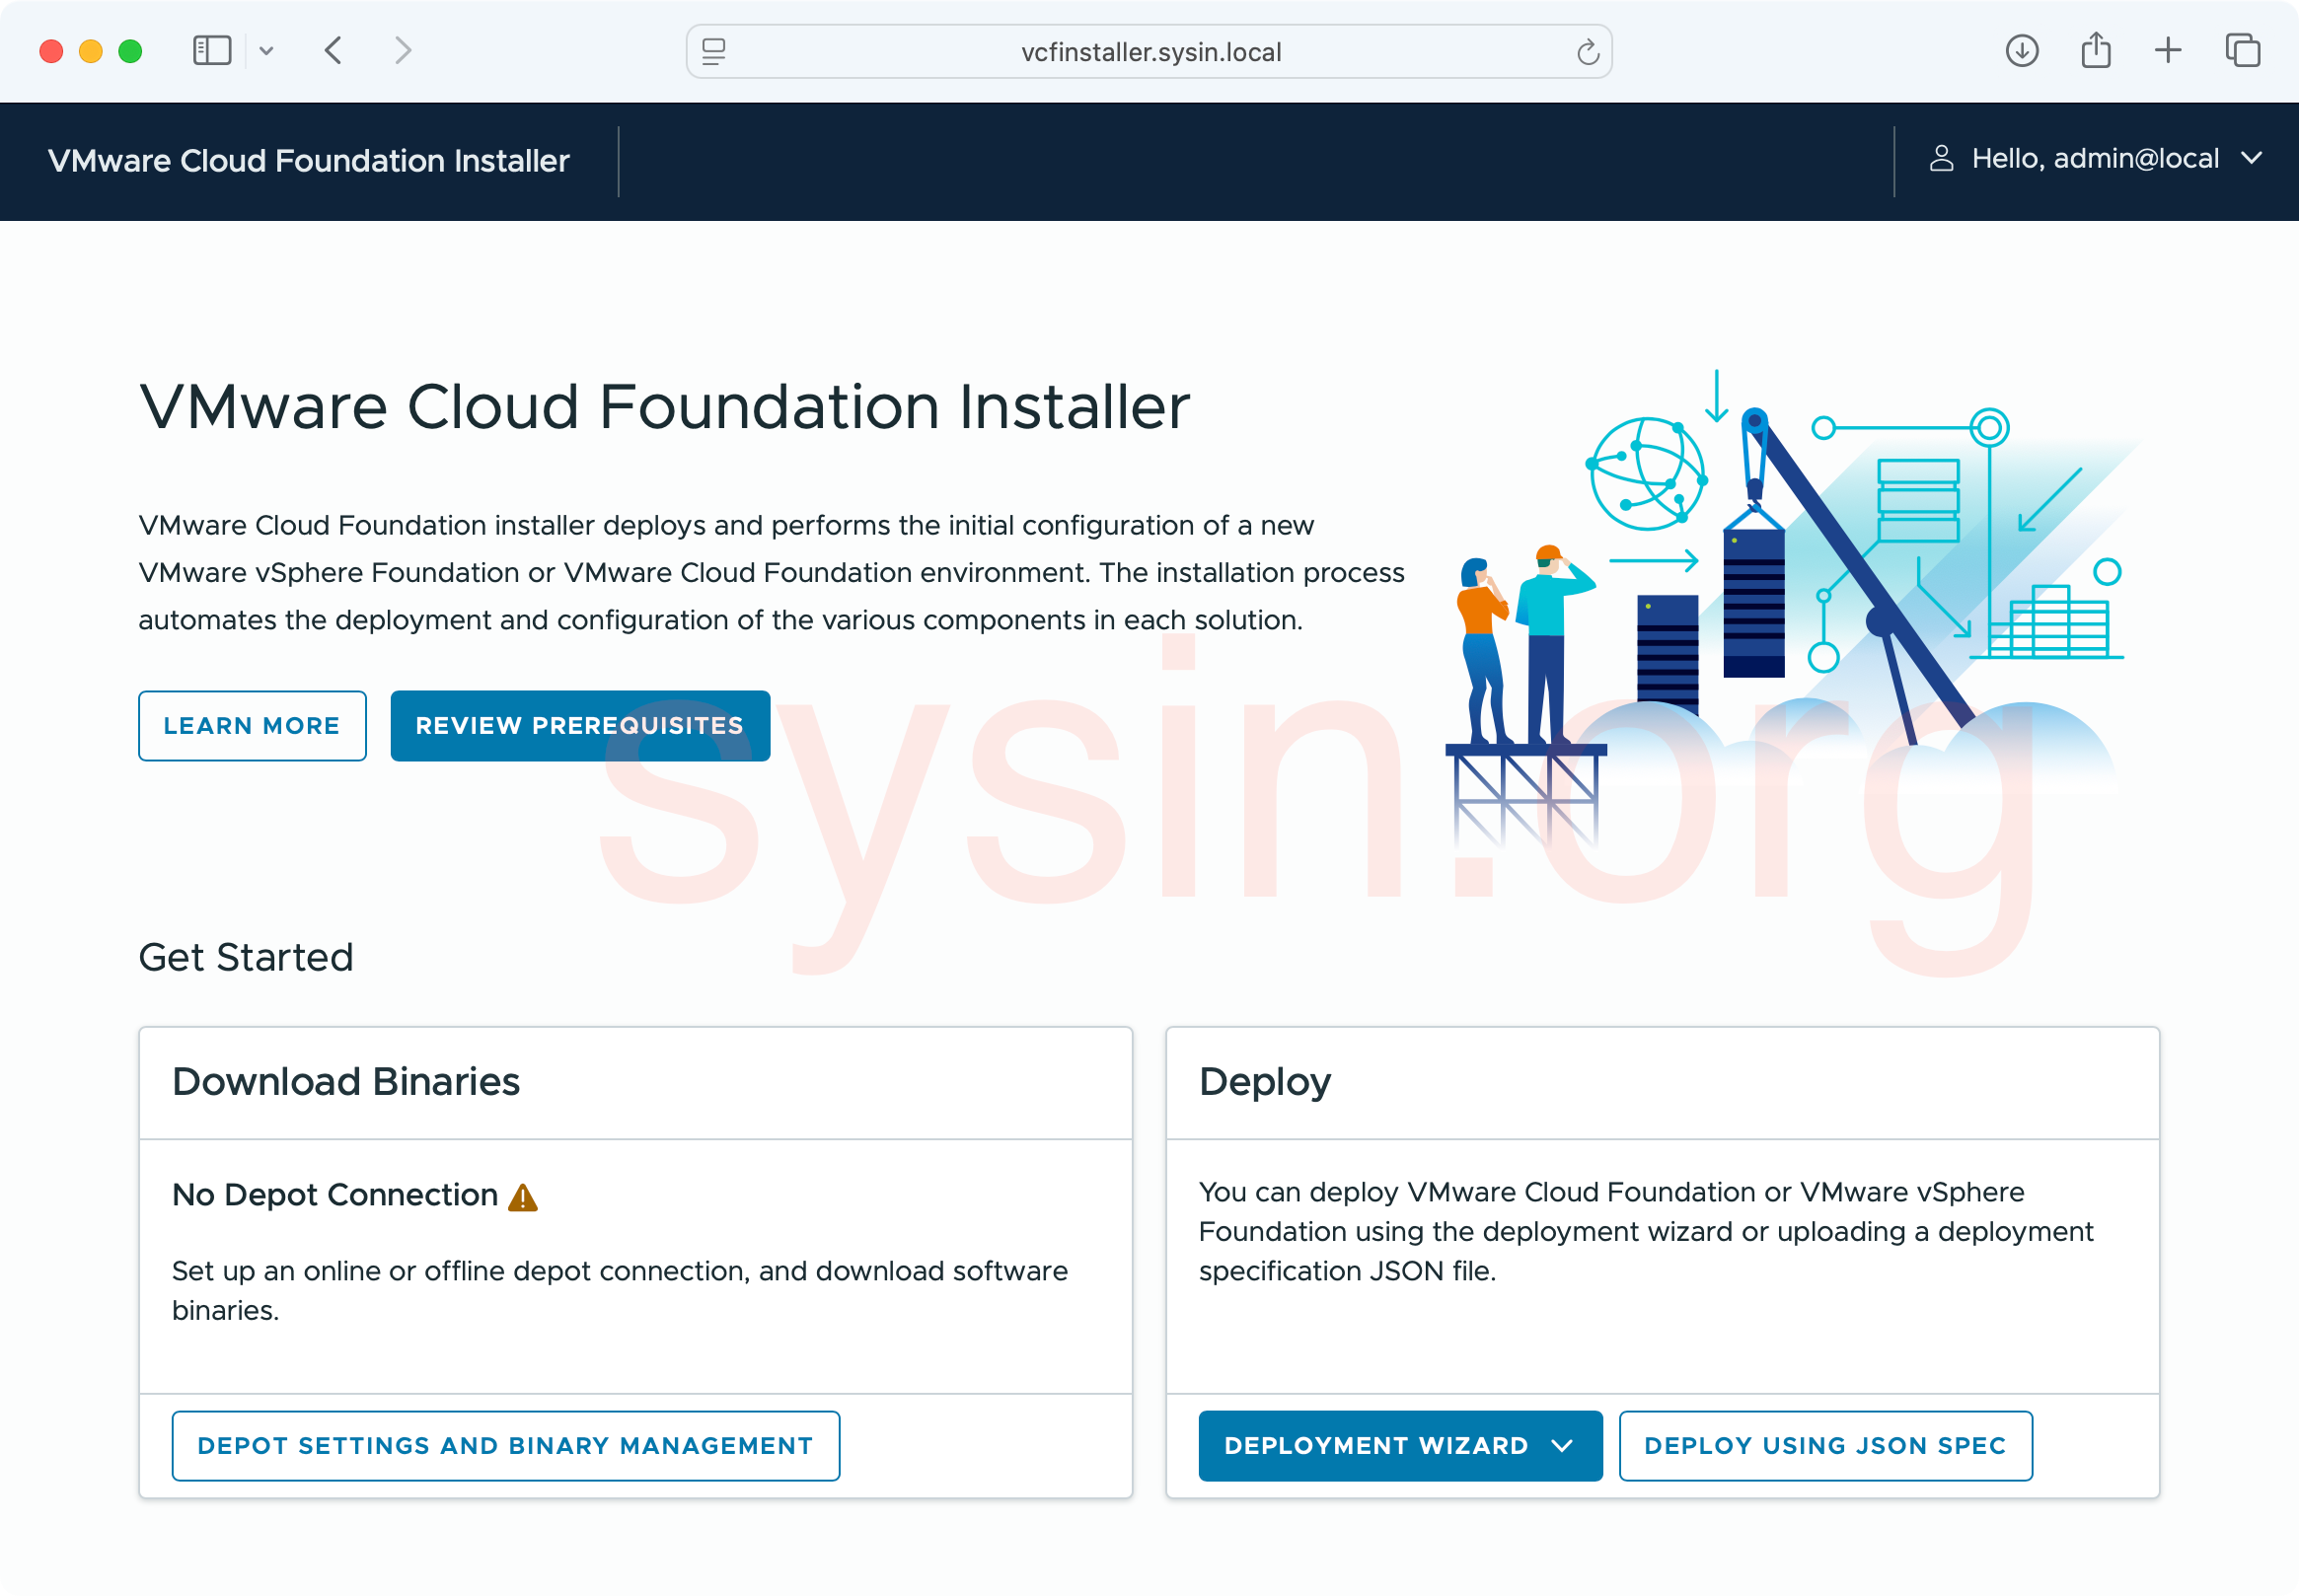This screenshot has width=2299, height=1596.
Task: Click the Learn More button
Action: click(x=252, y=726)
